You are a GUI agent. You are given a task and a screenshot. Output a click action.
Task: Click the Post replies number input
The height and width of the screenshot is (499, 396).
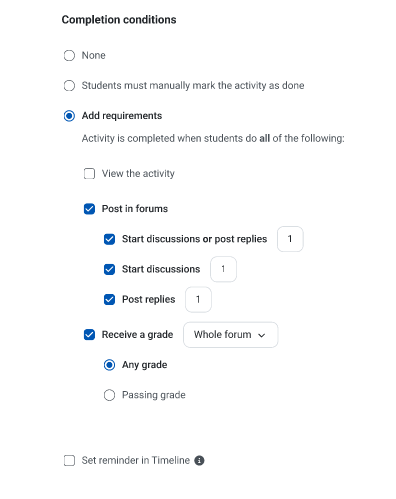coord(198,299)
